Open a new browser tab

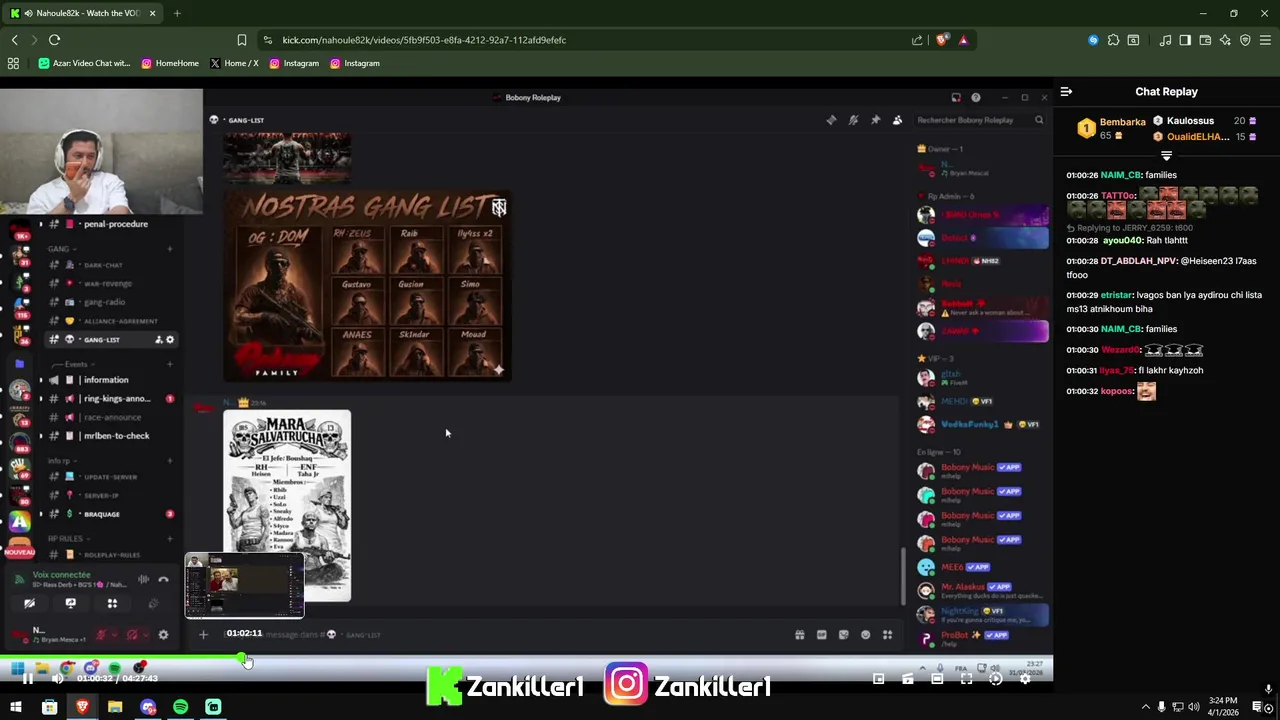pos(177,13)
